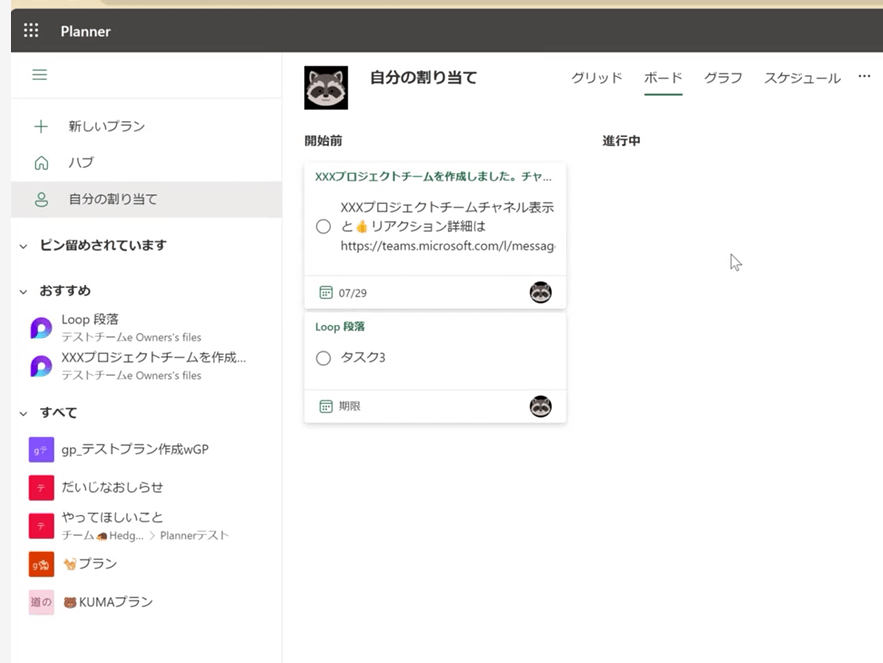Open recommended plan Loop 段落
This screenshot has height=663, width=883.
(x=146, y=328)
